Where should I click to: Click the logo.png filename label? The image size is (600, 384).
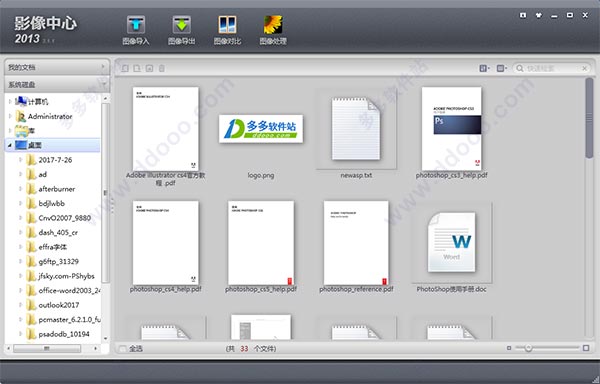261,176
